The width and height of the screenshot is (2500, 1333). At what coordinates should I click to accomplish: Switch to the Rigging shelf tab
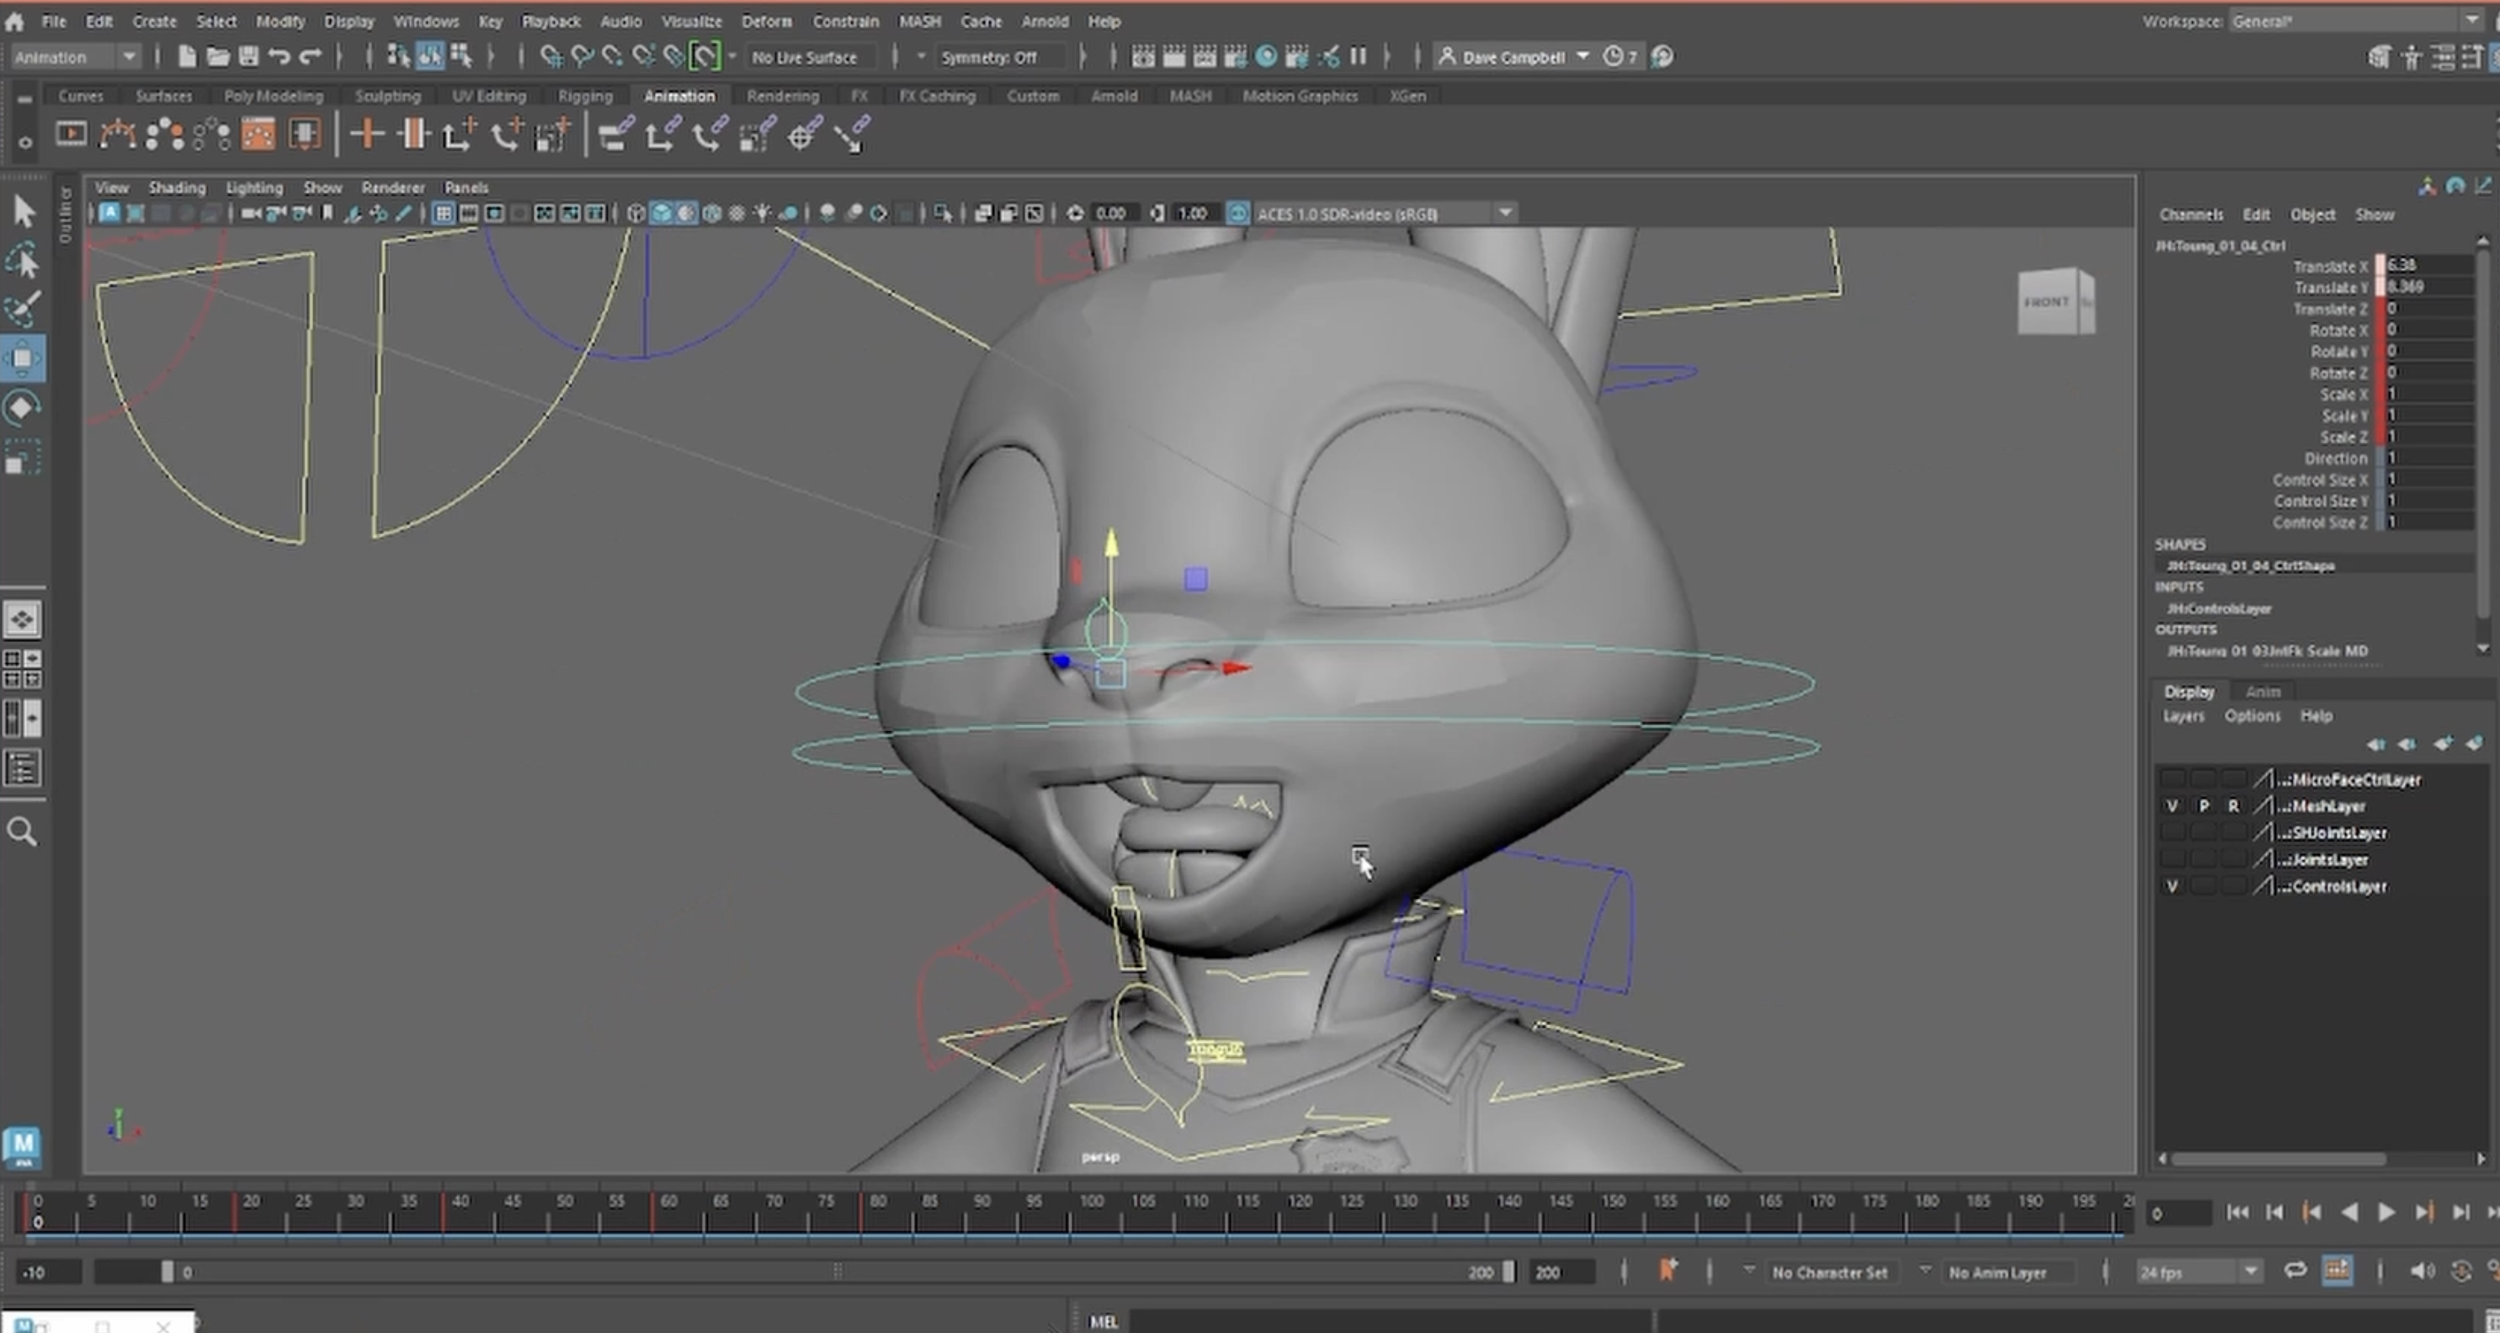coord(585,96)
